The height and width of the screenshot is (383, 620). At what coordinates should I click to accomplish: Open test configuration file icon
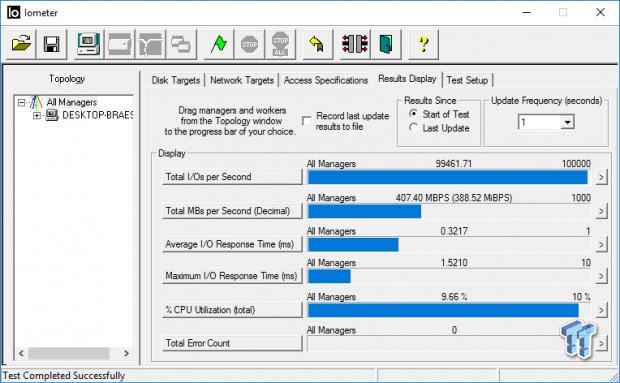click(21, 44)
